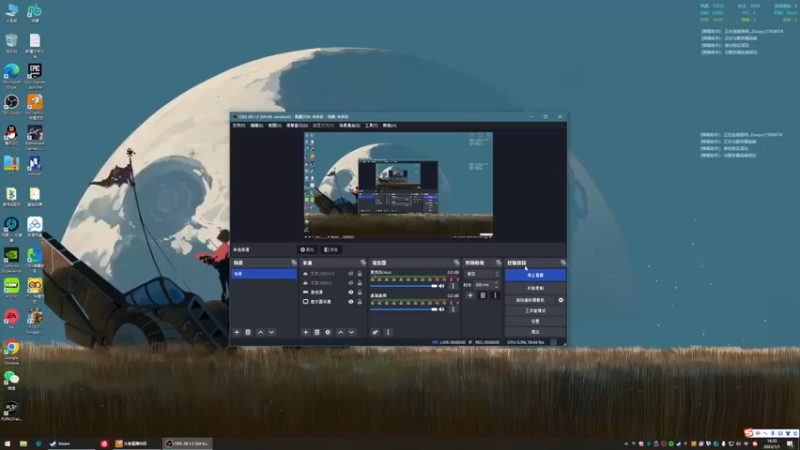Adjust transition duration 300 ms stepper
This screenshot has width=800, height=450.
pyautogui.click(x=496, y=285)
